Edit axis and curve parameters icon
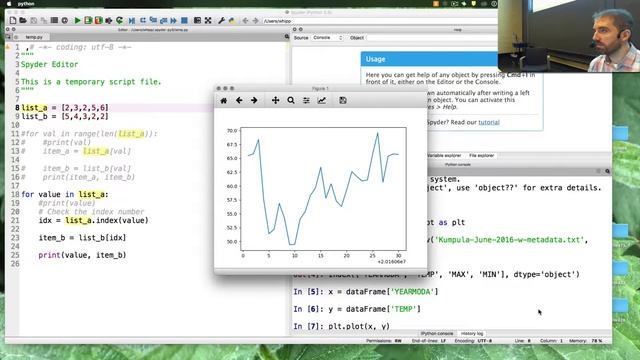The image size is (640, 360). point(322,100)
